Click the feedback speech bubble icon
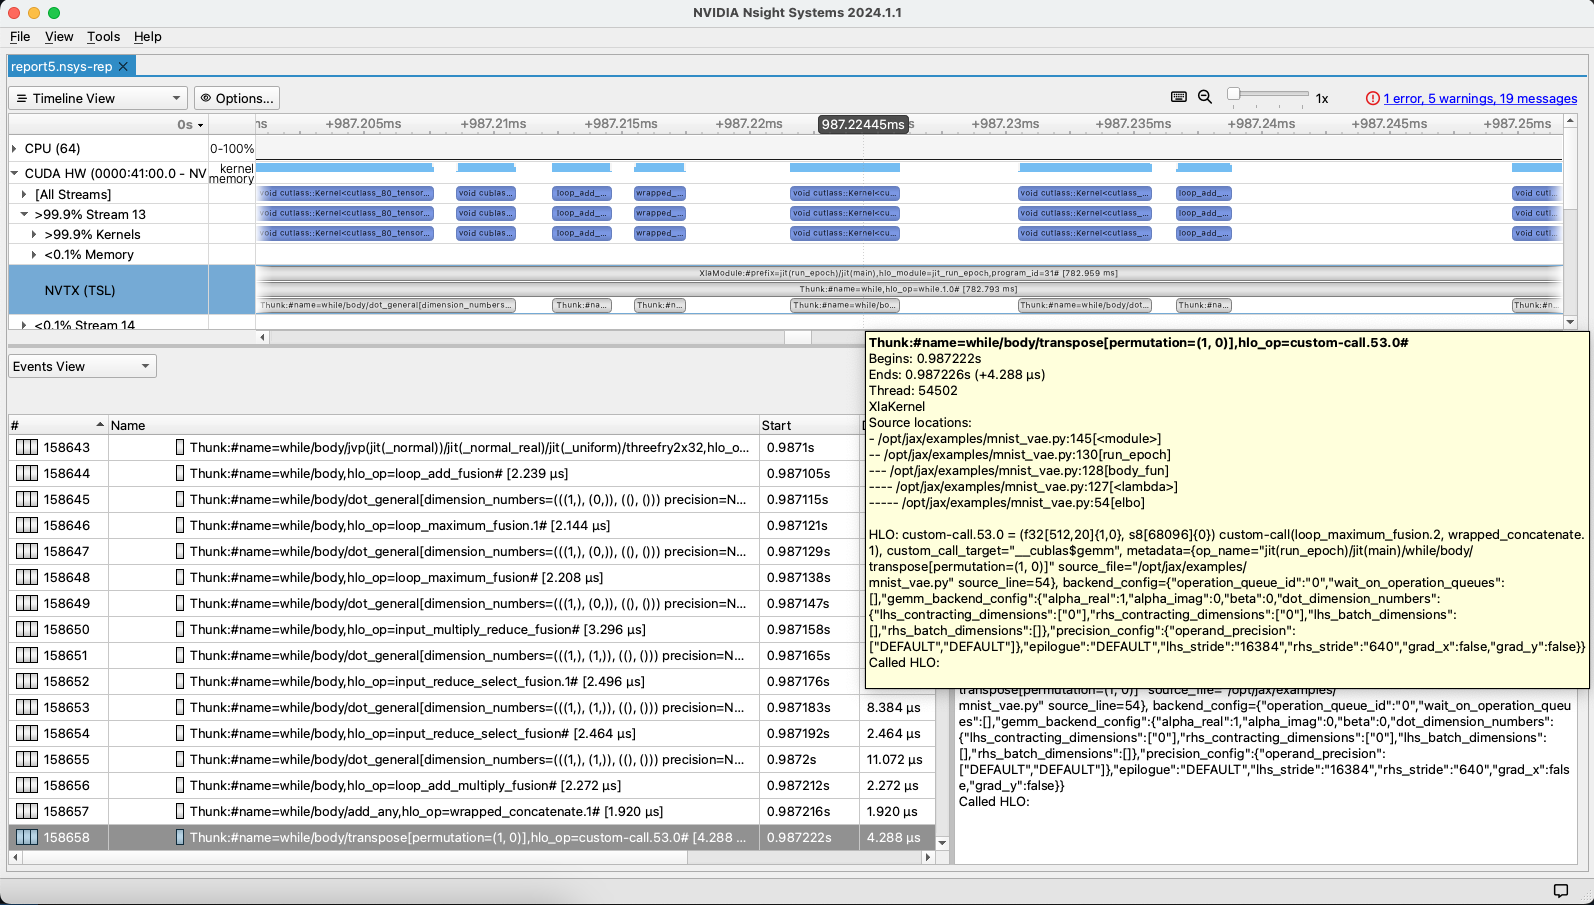This screenshot has height=905, width=1594. click(x=1560, y=890)
